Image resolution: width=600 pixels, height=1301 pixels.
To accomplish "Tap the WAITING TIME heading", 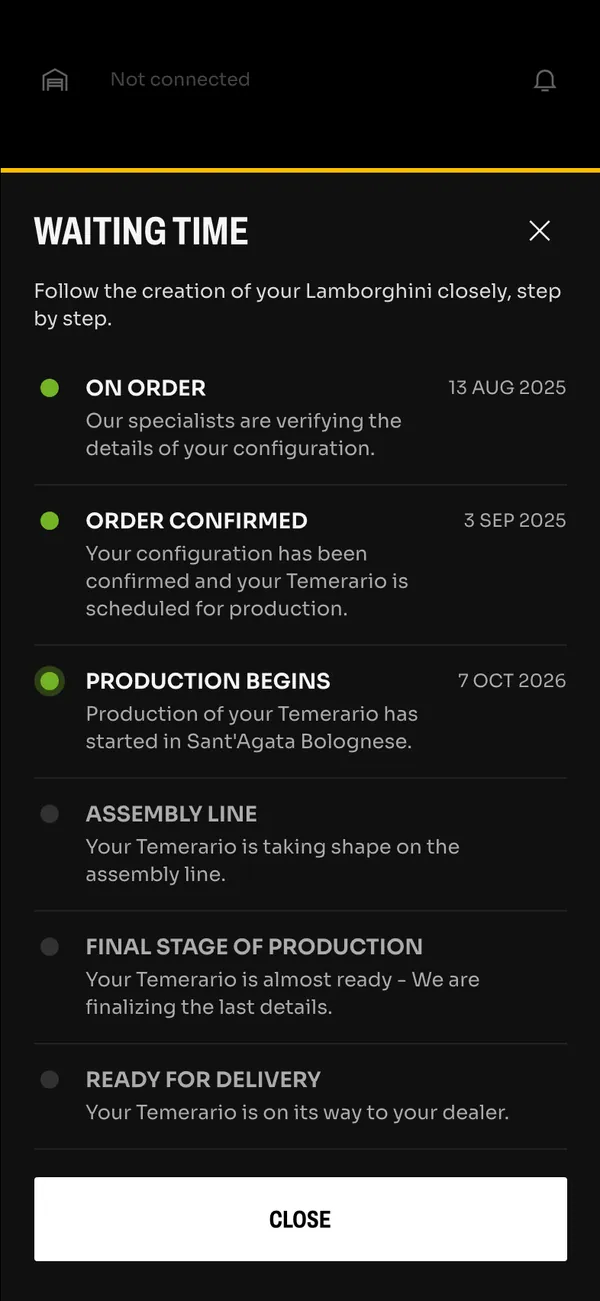I will coord(141,231).
